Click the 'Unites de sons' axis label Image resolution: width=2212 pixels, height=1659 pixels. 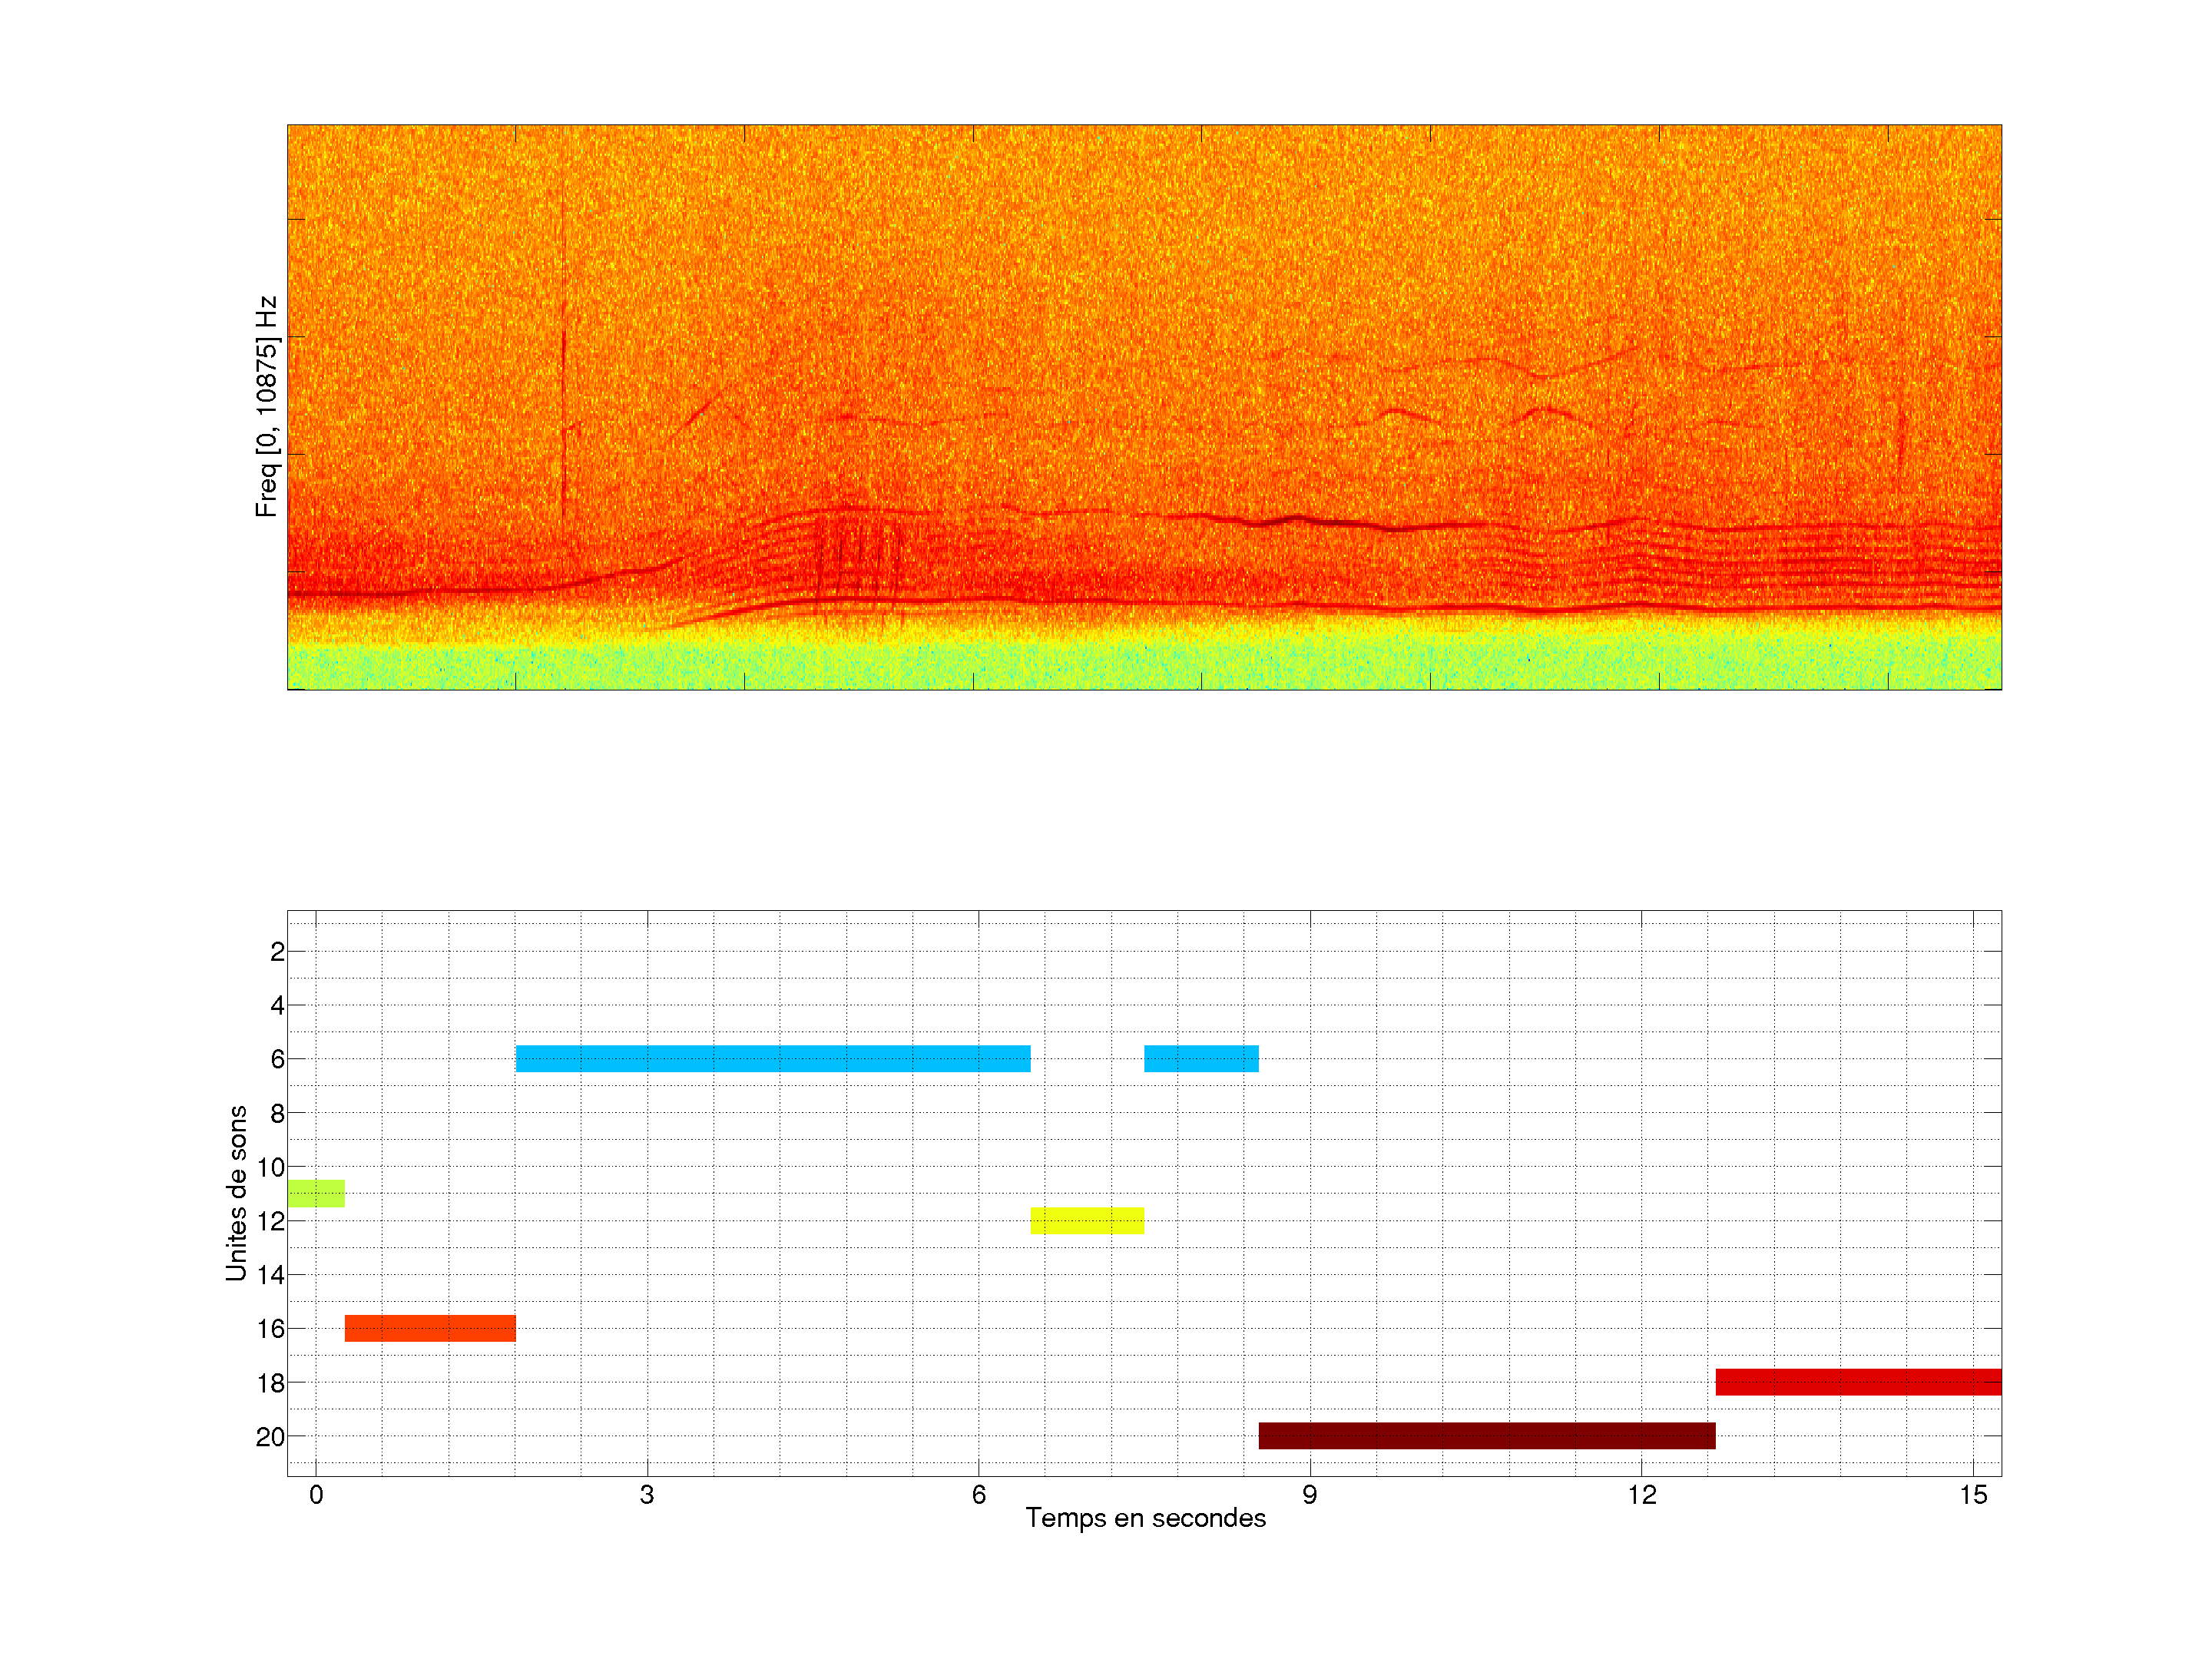pyautogui.click(x=236, y=1192)
